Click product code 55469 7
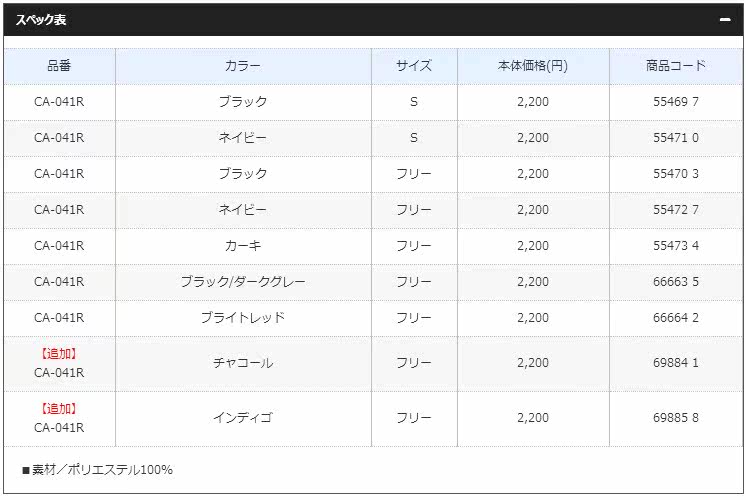 pos(676,102)
